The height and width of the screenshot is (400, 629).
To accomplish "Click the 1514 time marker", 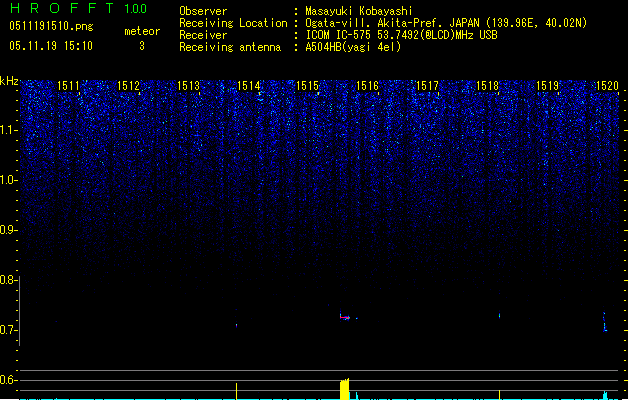I will coord(248,86).
